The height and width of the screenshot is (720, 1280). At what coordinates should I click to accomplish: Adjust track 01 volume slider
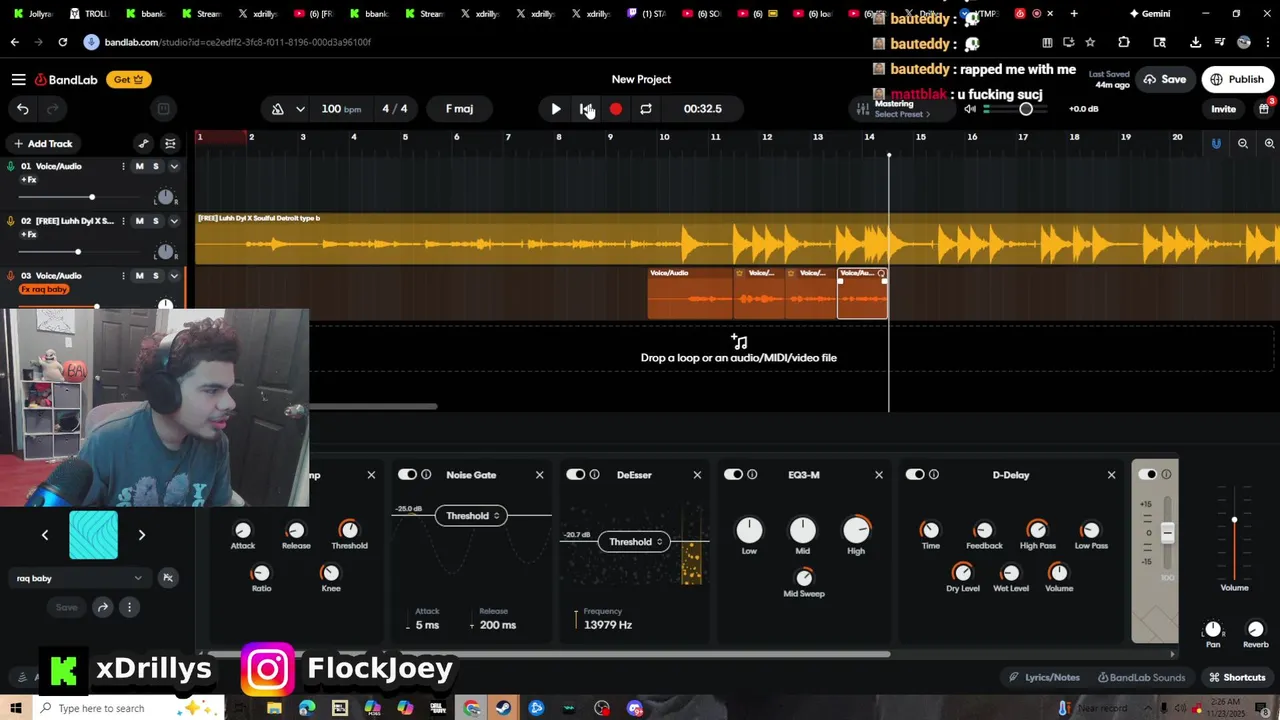[x=92, y=197]
